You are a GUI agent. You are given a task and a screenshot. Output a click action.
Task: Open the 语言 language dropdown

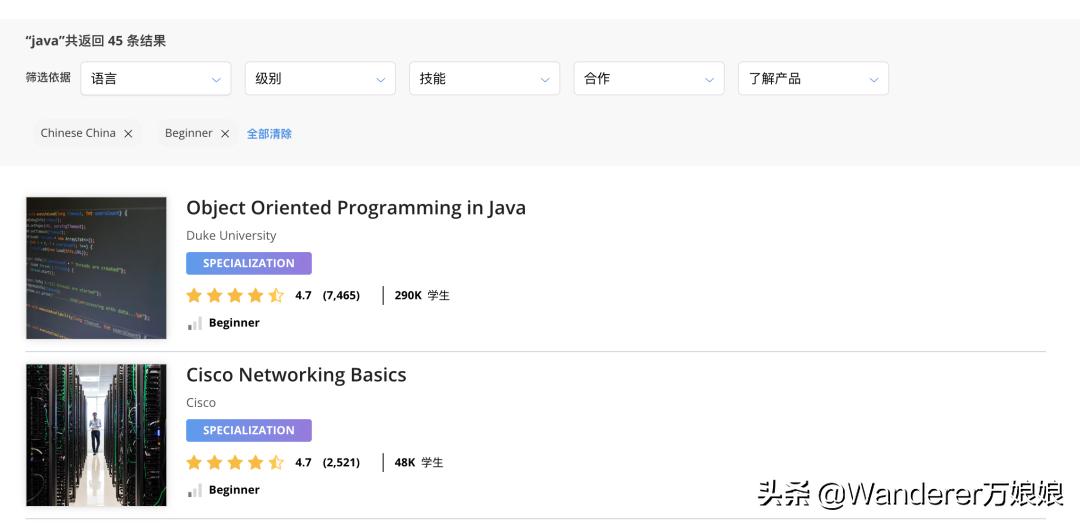155,79
